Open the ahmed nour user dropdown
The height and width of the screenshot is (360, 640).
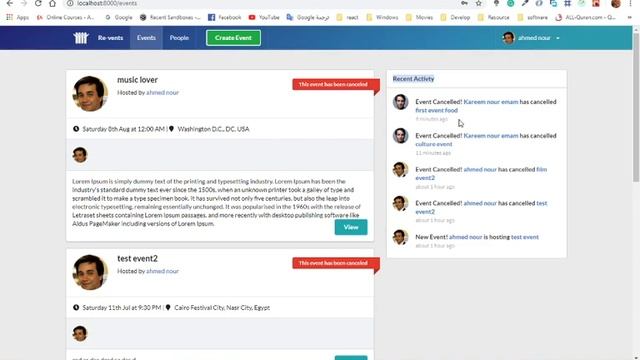(531, 38)
